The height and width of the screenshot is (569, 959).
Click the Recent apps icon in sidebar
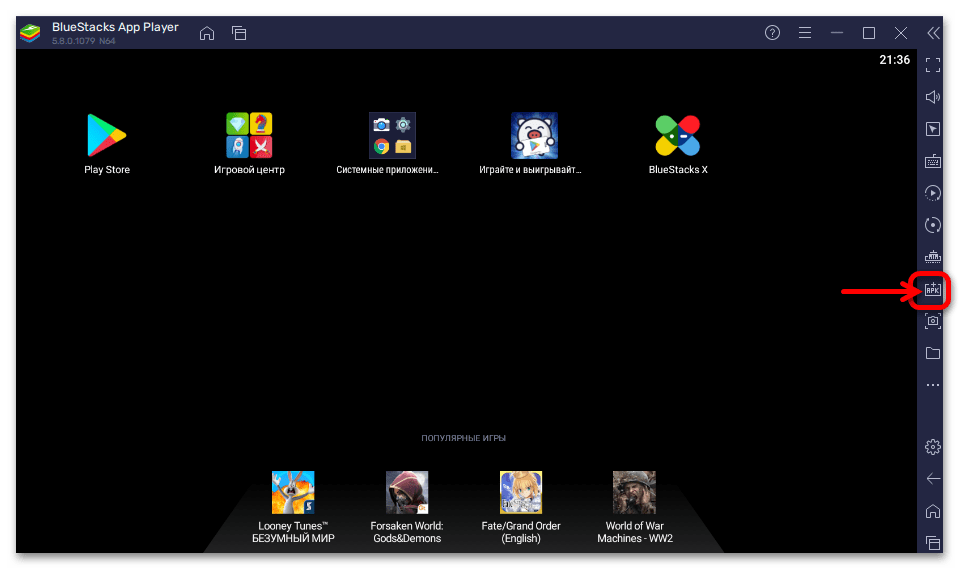933,543
